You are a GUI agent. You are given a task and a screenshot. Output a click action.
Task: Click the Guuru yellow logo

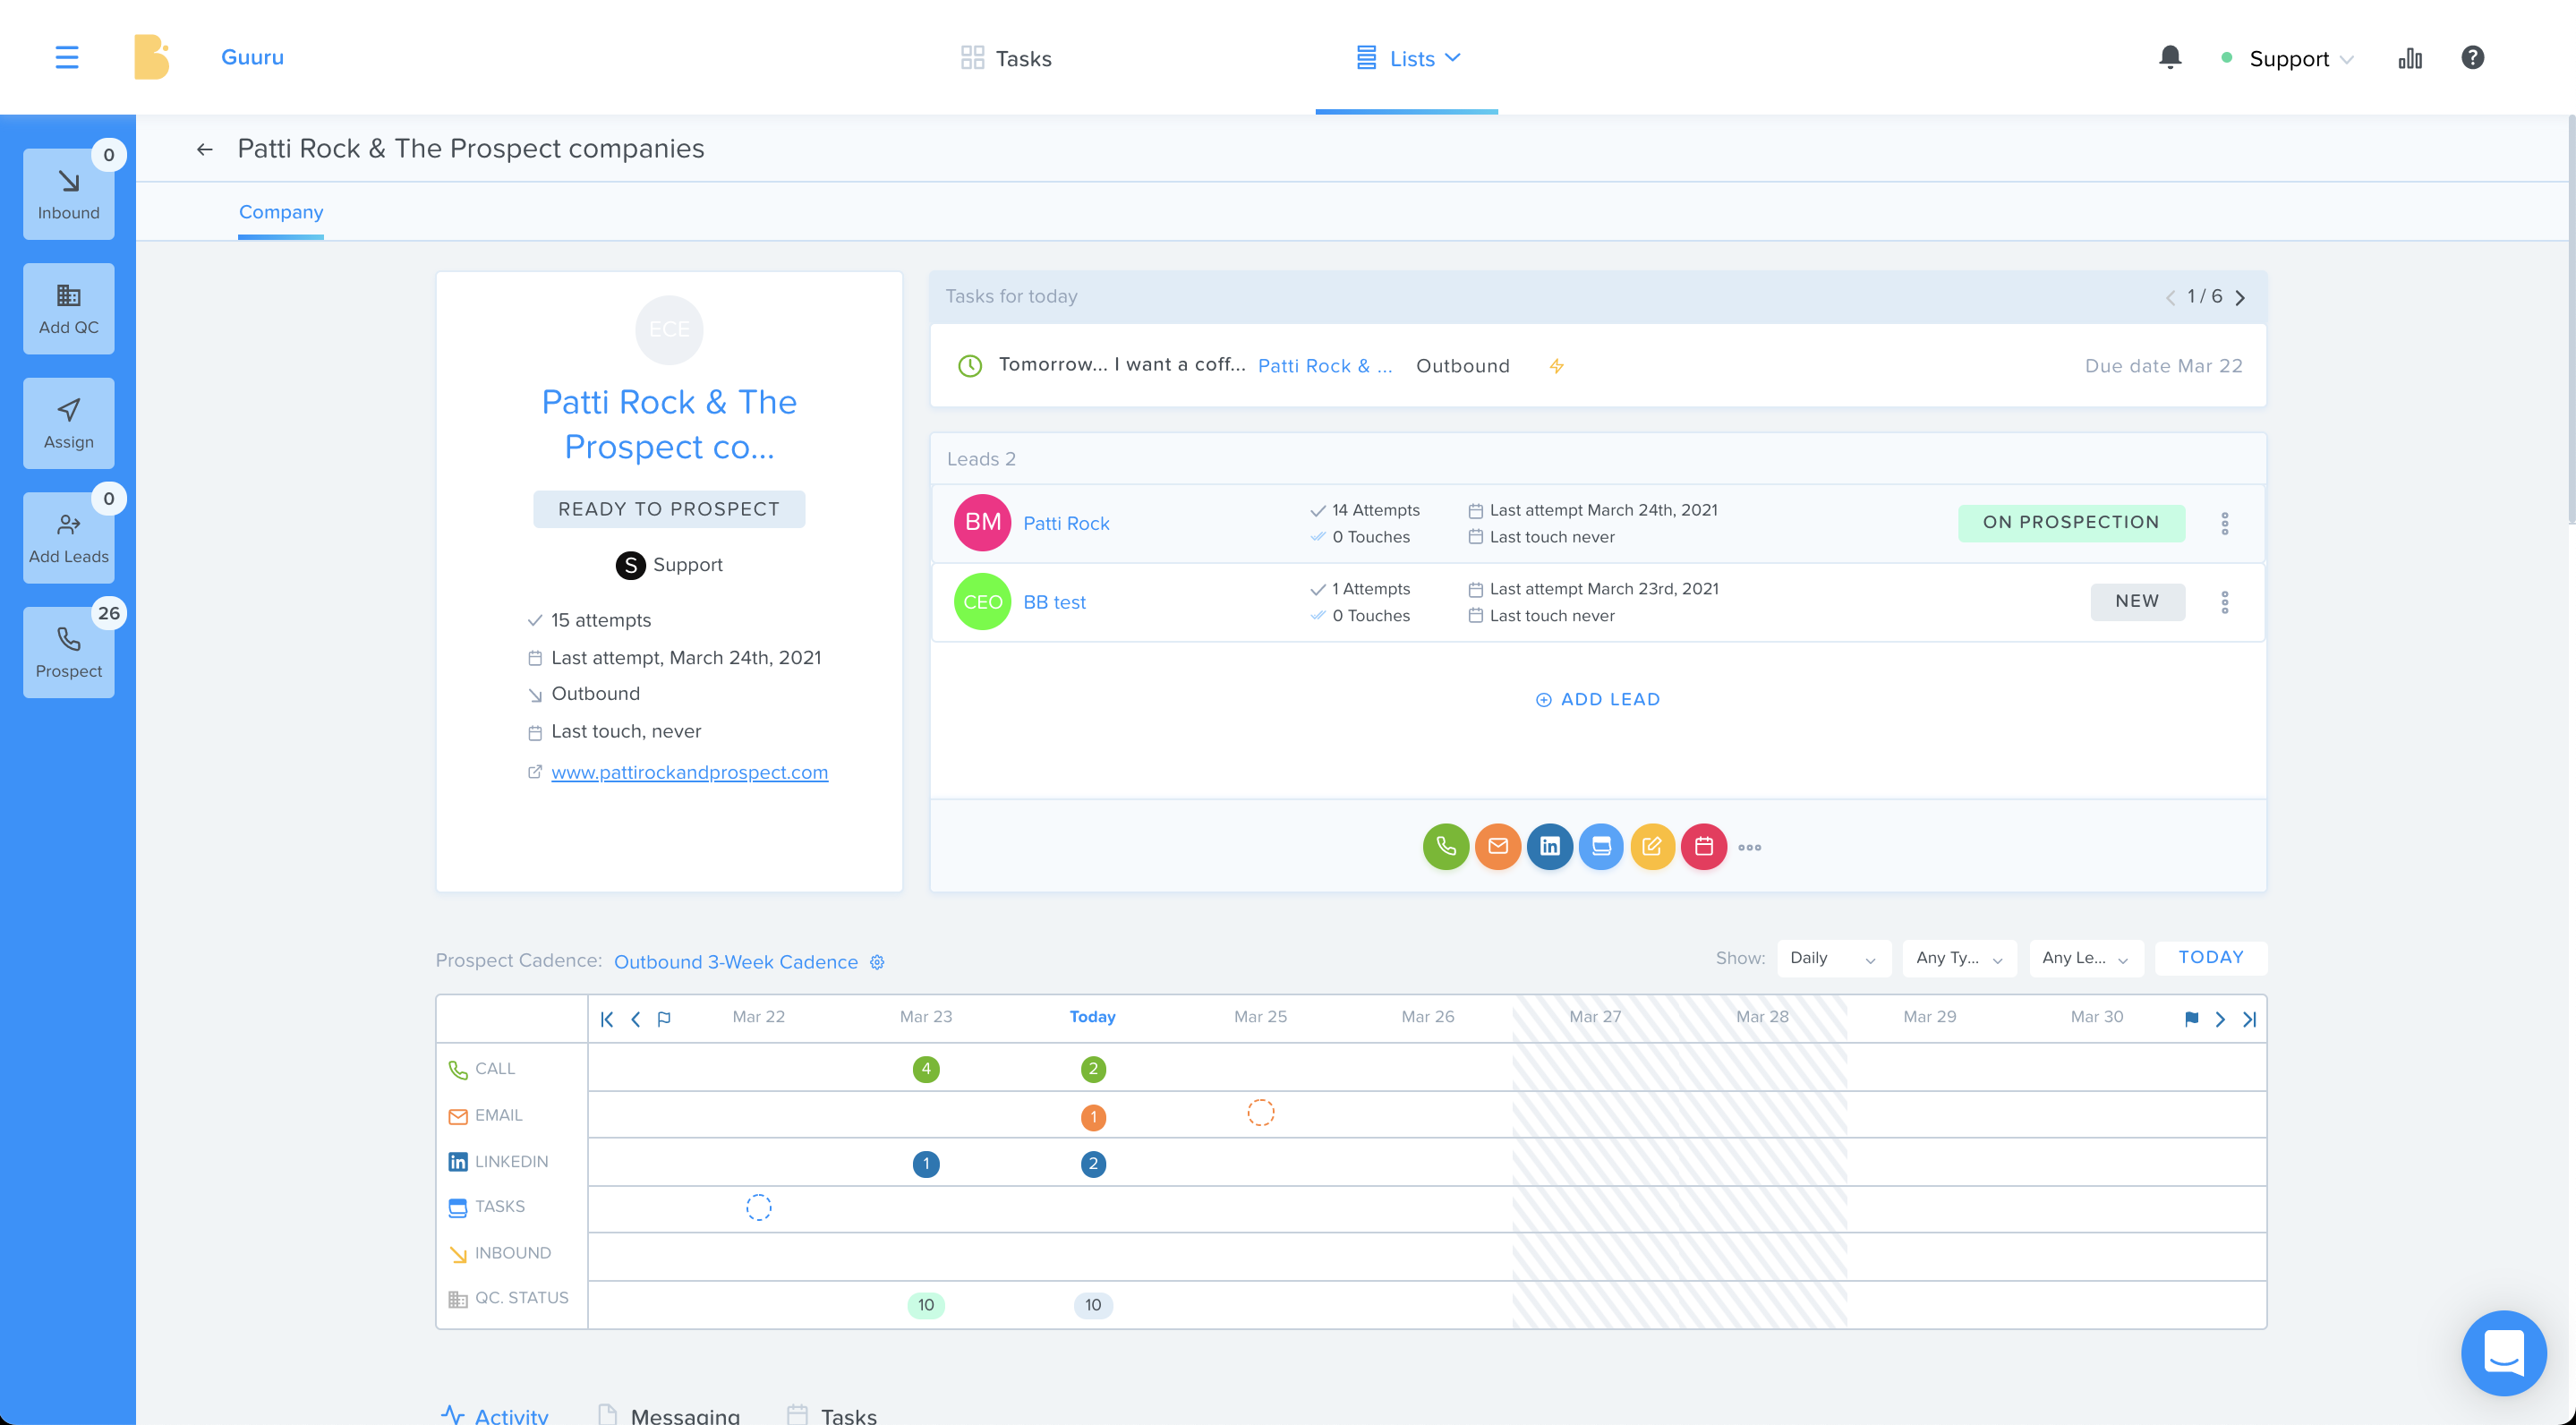coord(151,57)
